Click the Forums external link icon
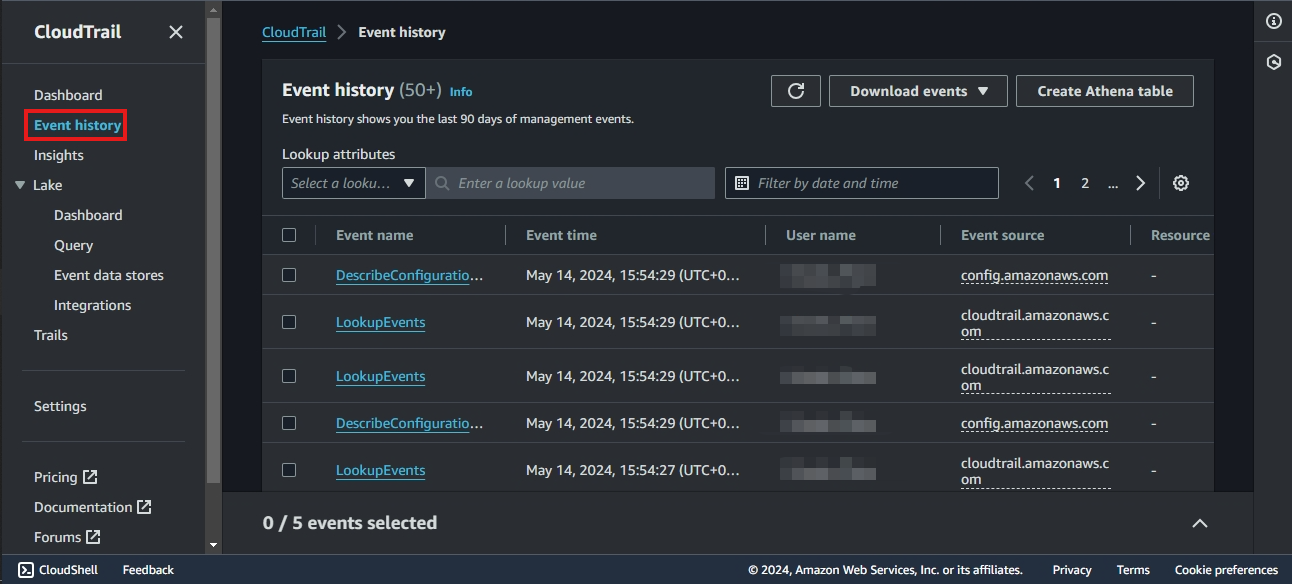This screenshot has height=584, width=1292. [x=93, y=537]
